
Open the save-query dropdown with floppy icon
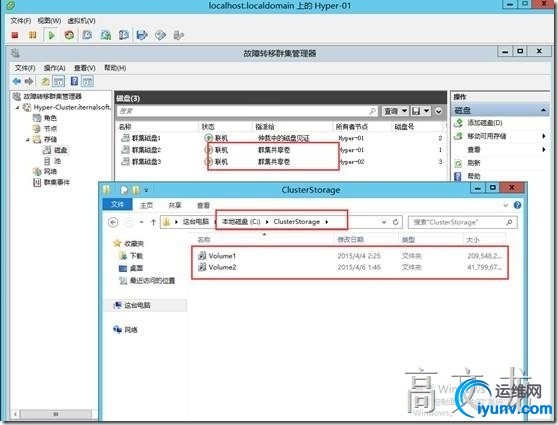pos(421,111)
